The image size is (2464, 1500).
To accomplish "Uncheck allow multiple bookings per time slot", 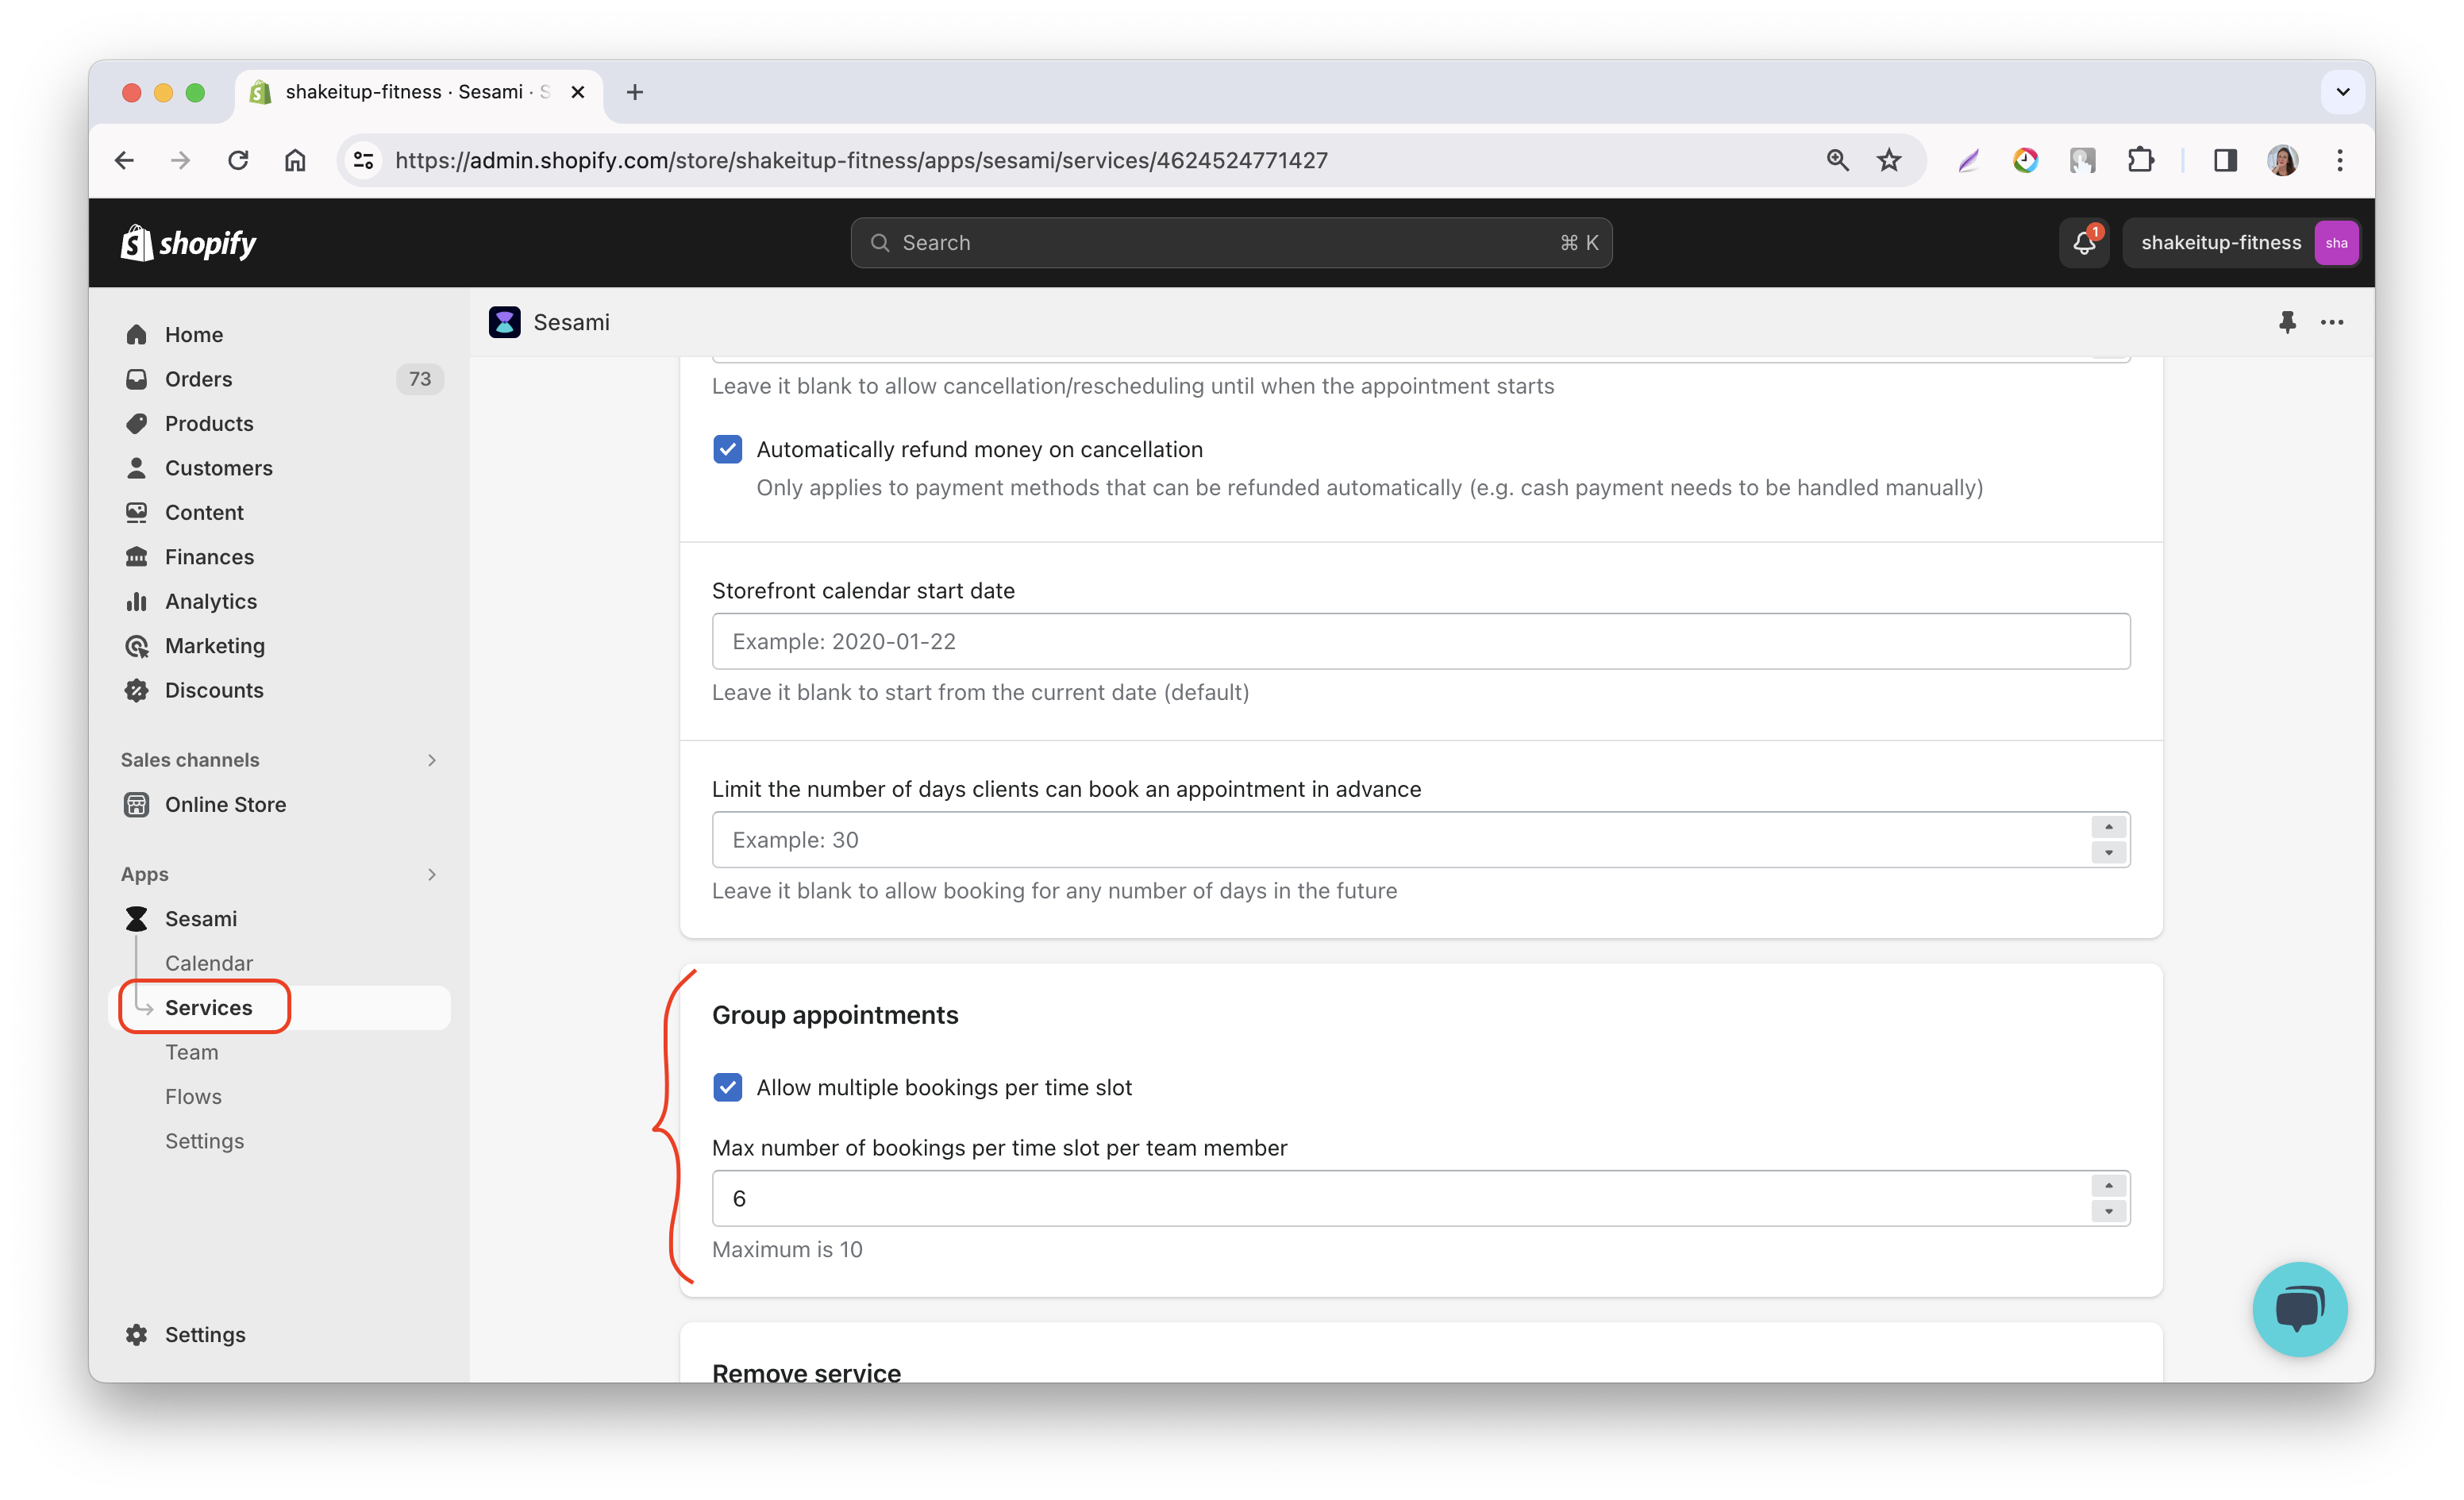I will click(x=728, y=1087).
